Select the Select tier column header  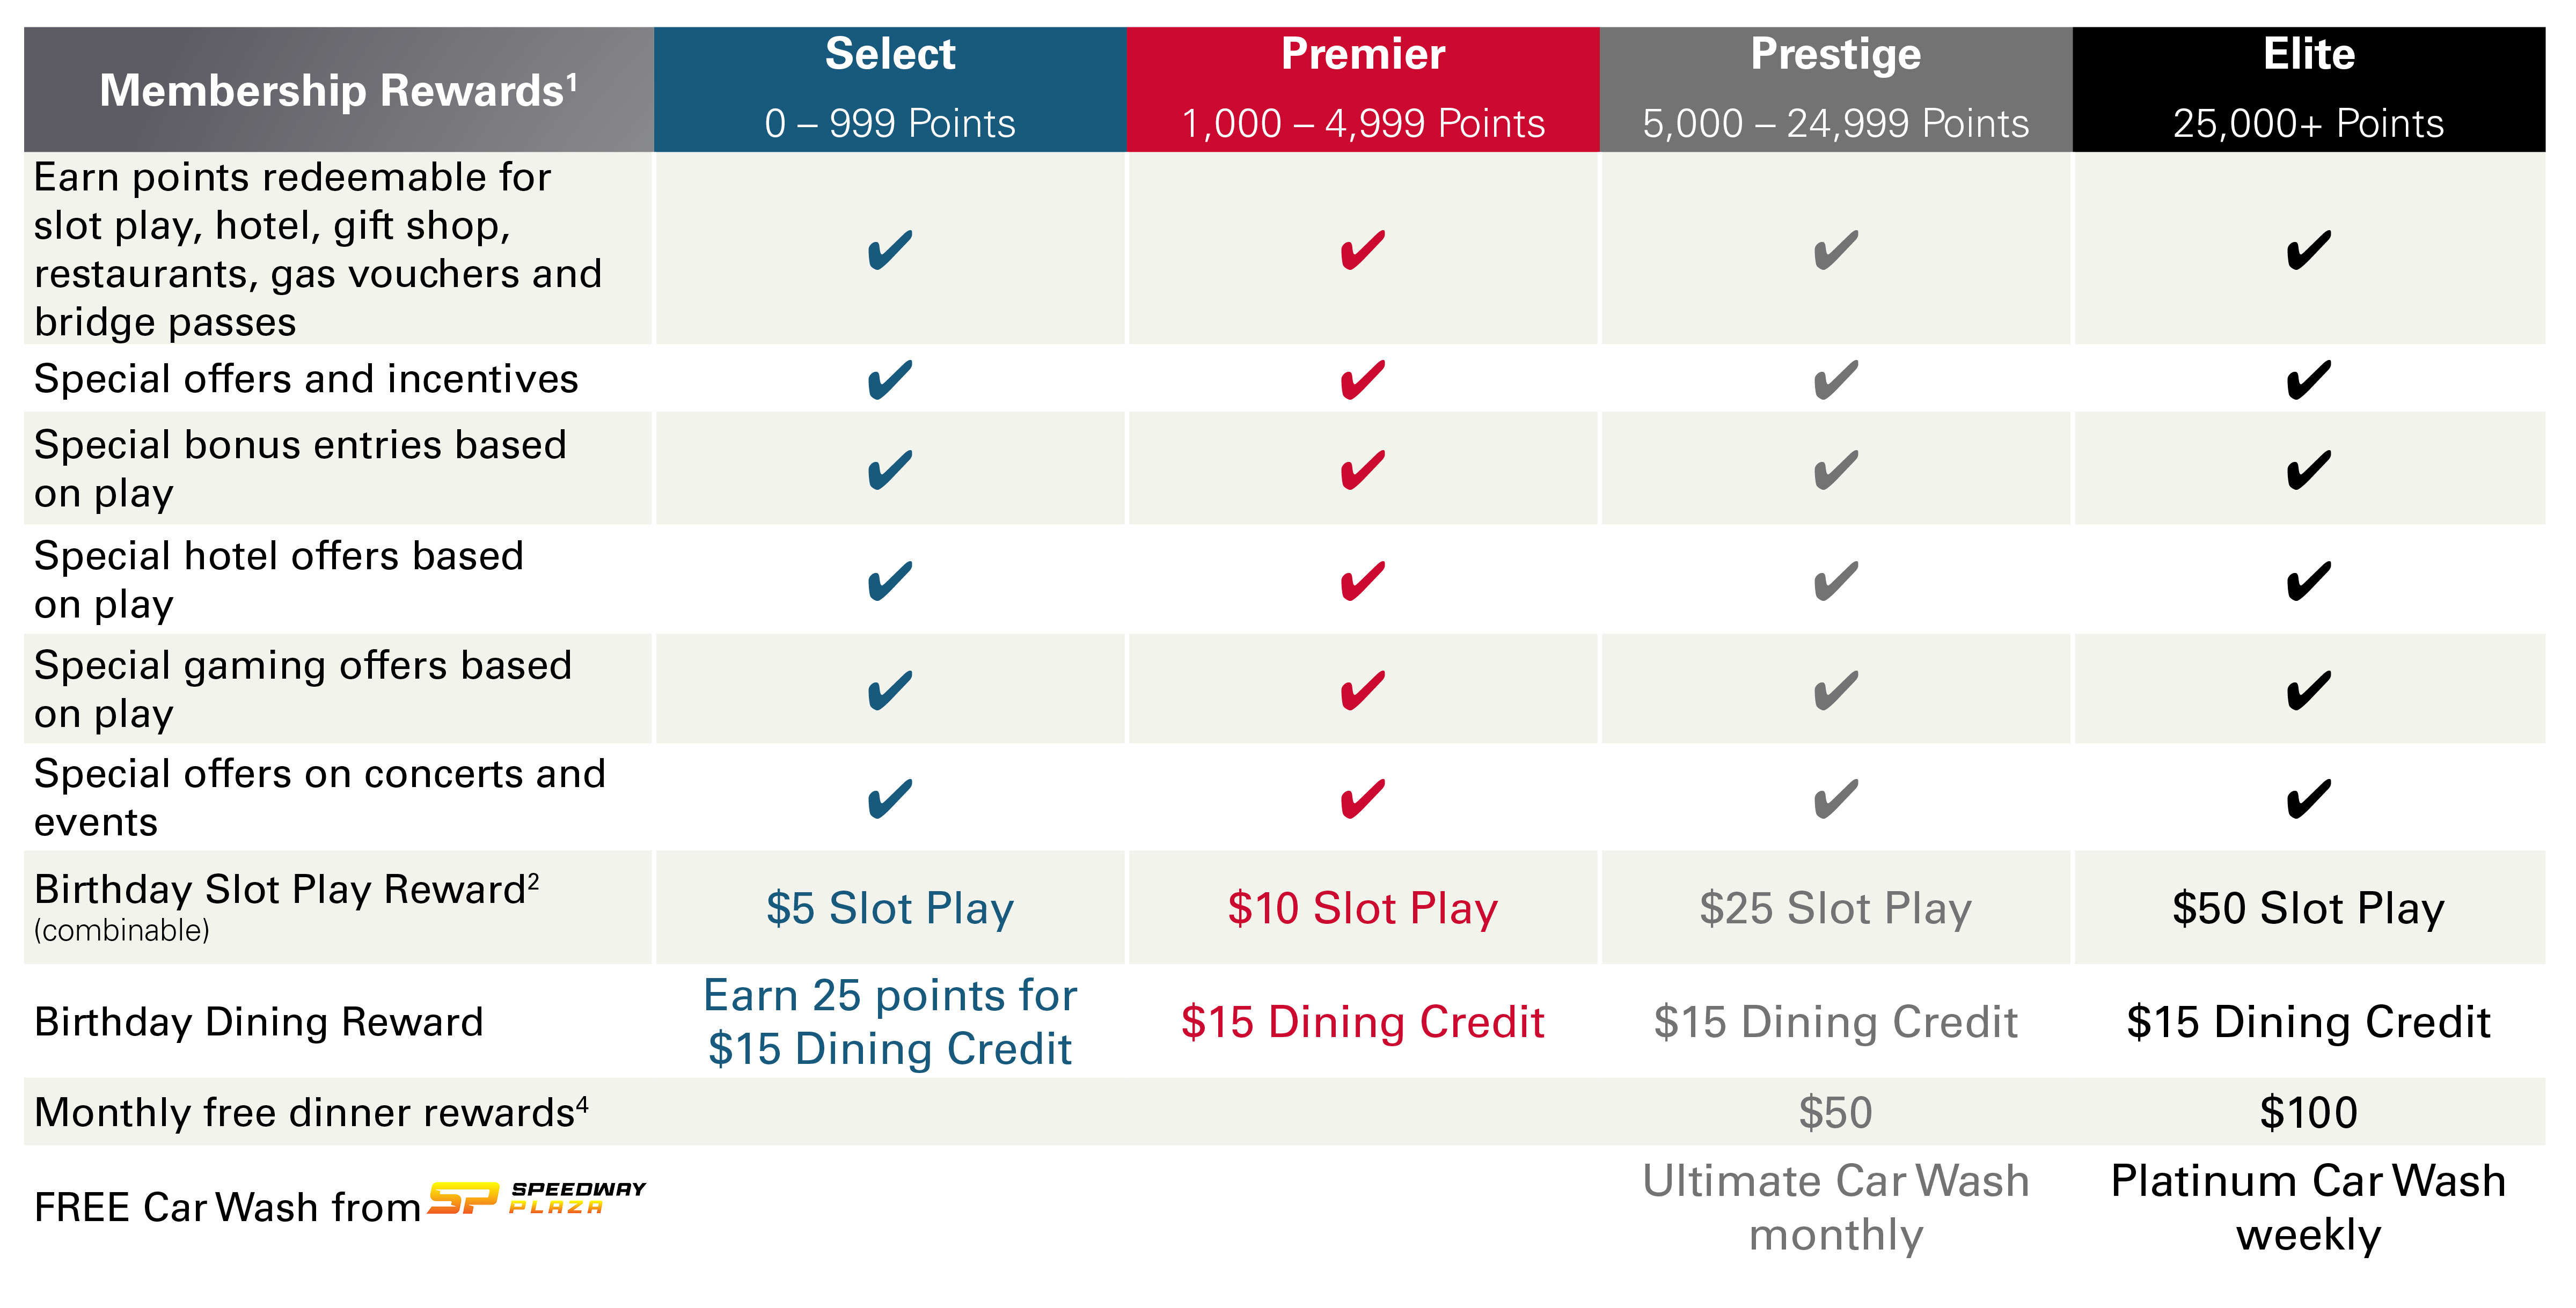coord(890,88)
